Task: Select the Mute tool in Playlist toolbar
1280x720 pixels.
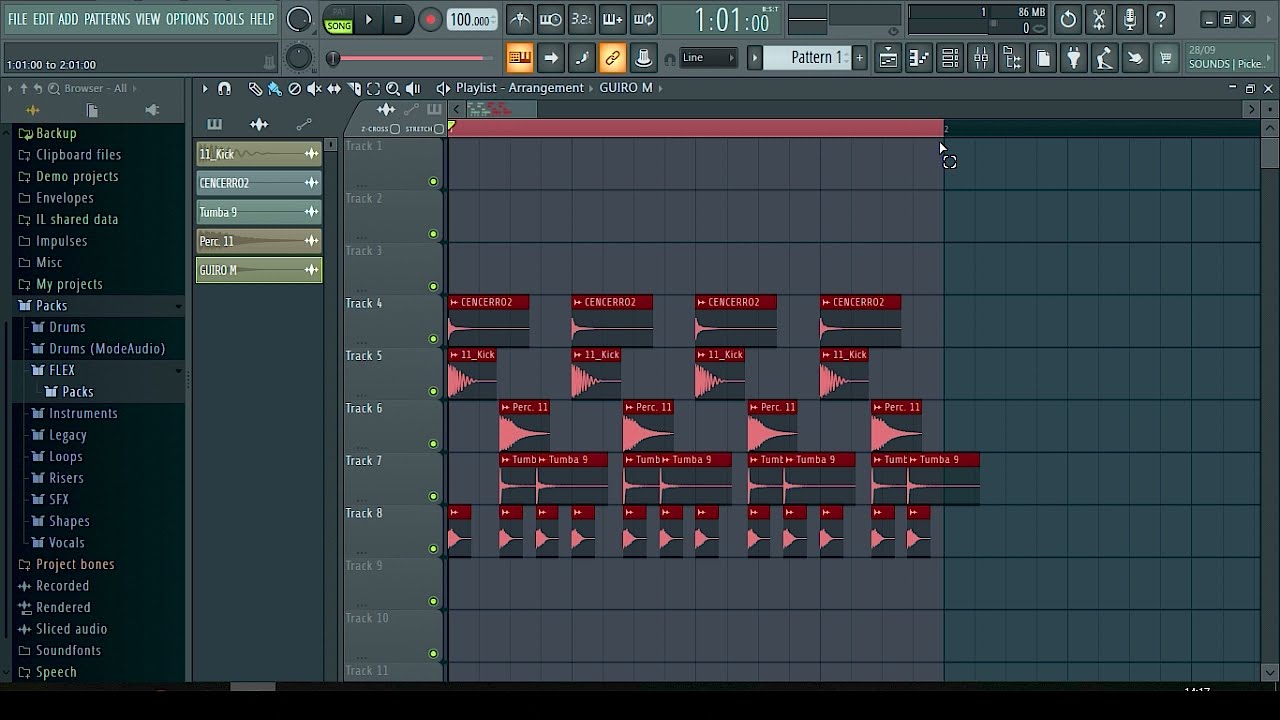Action: [314, 89]
